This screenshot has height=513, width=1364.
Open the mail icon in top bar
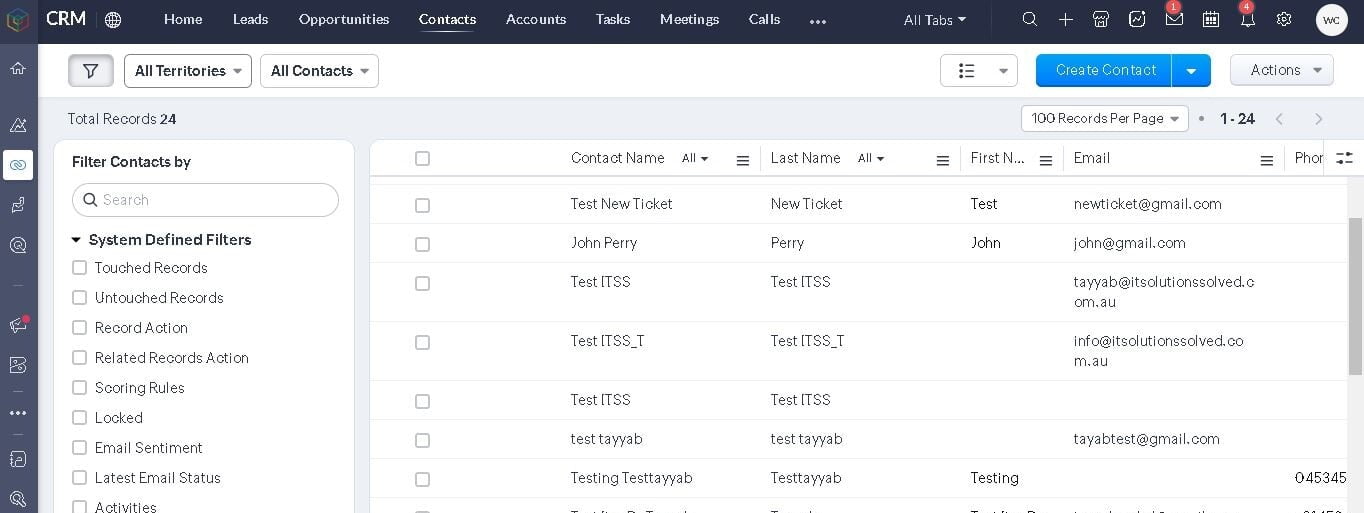(1174, 19)
